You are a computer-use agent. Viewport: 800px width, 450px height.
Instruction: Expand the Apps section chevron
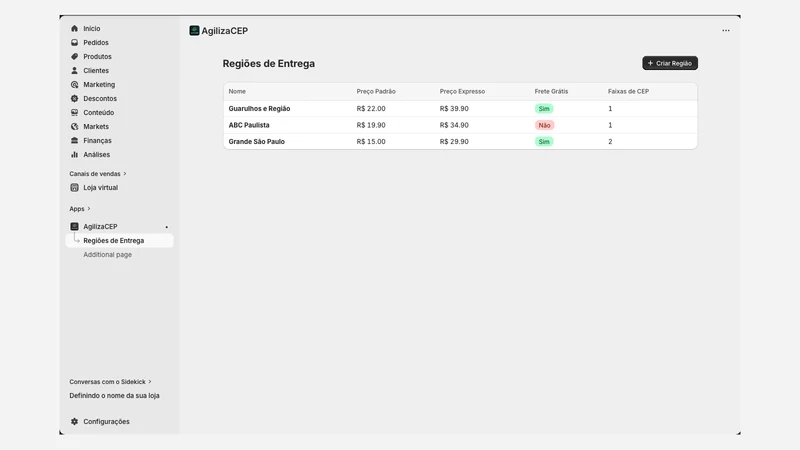[x=89, y=209]
